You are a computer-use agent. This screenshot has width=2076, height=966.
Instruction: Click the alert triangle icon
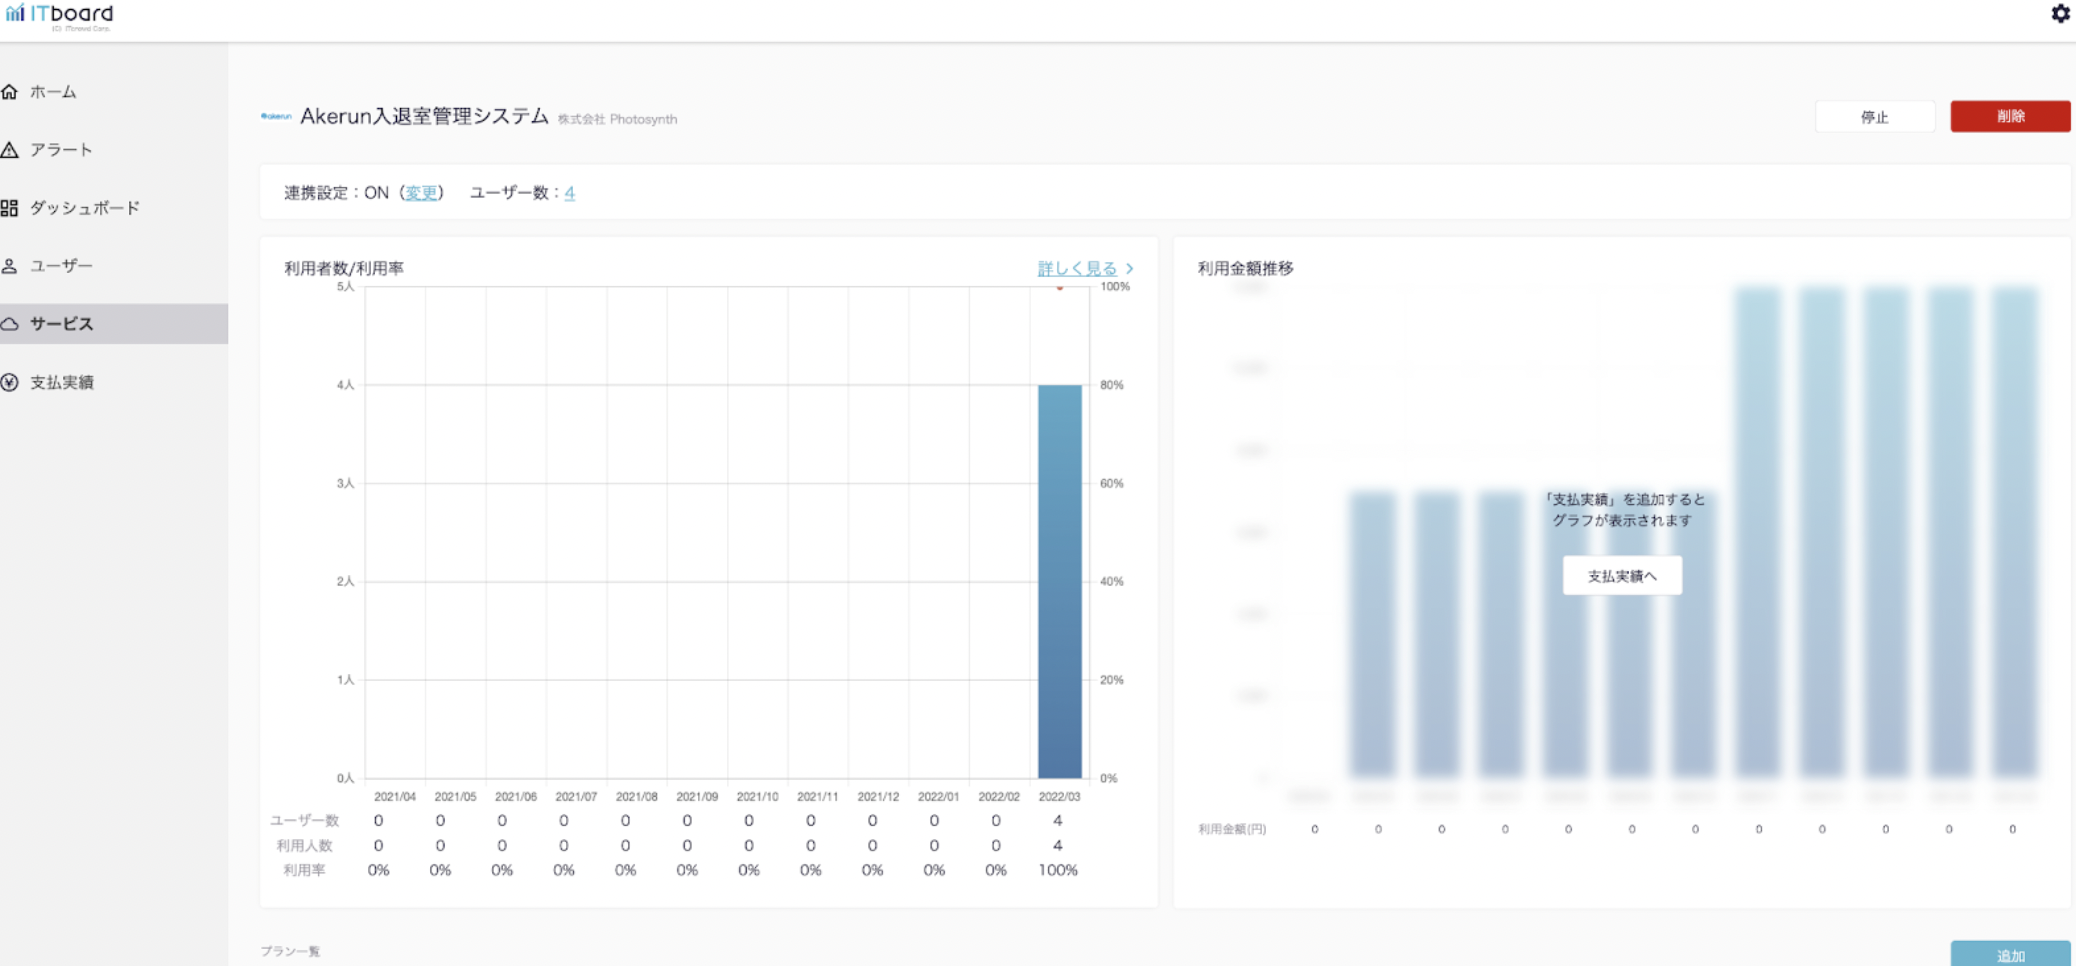10,150
